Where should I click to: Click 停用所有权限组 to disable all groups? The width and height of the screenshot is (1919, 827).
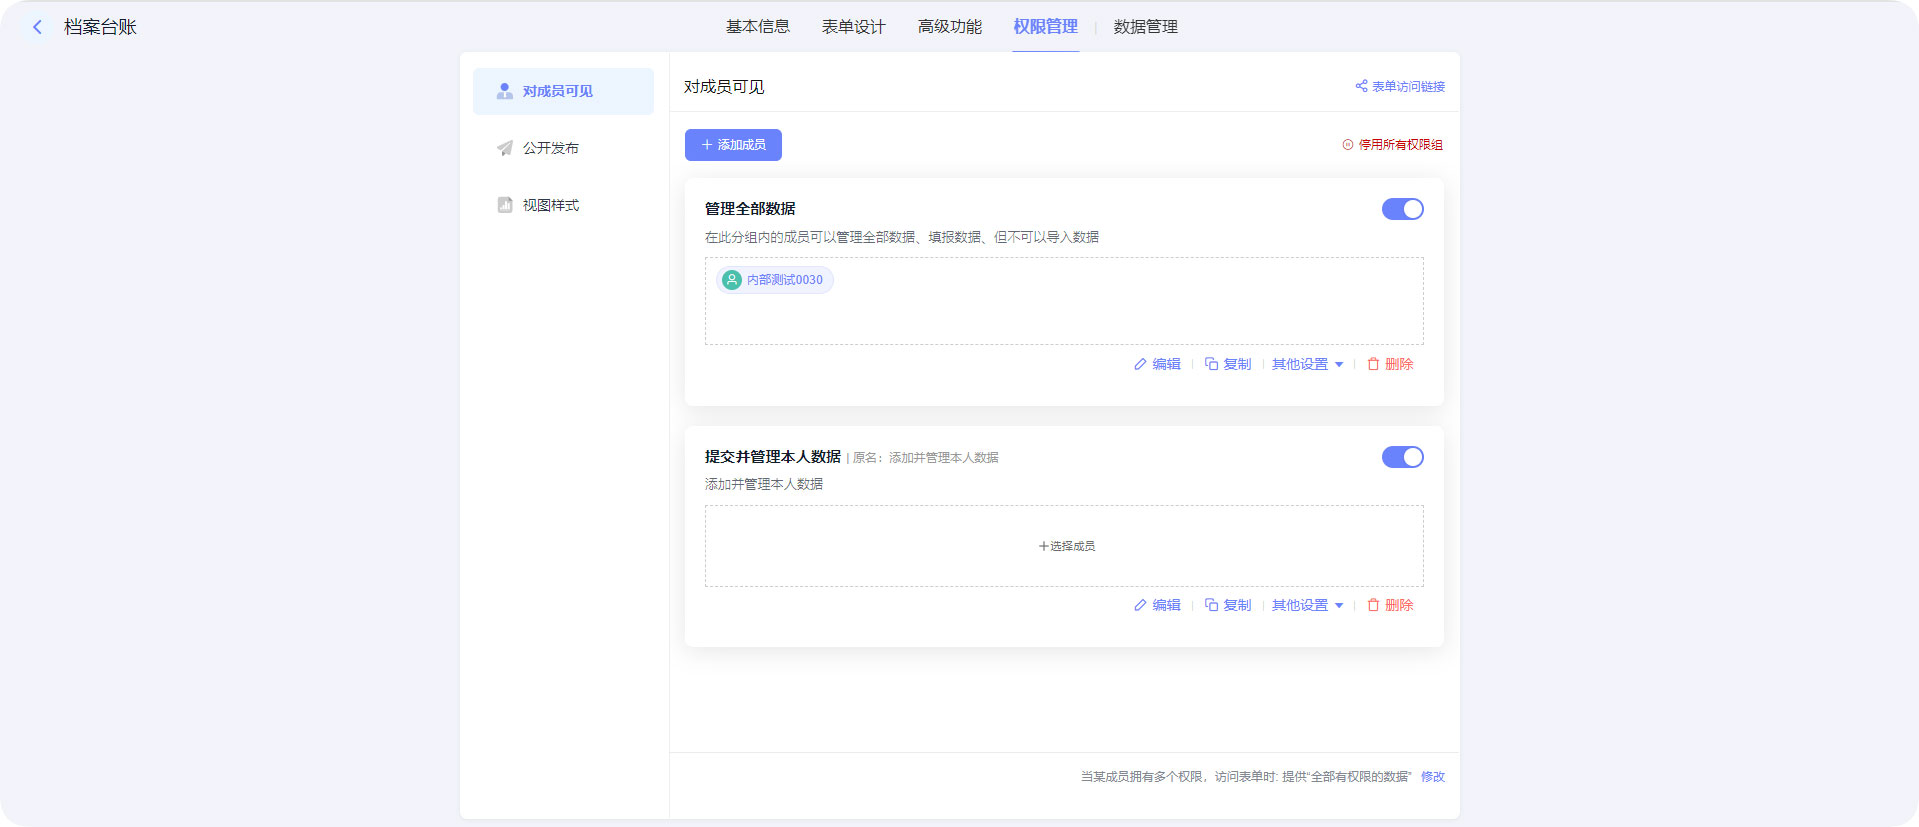coord(1392,145)
